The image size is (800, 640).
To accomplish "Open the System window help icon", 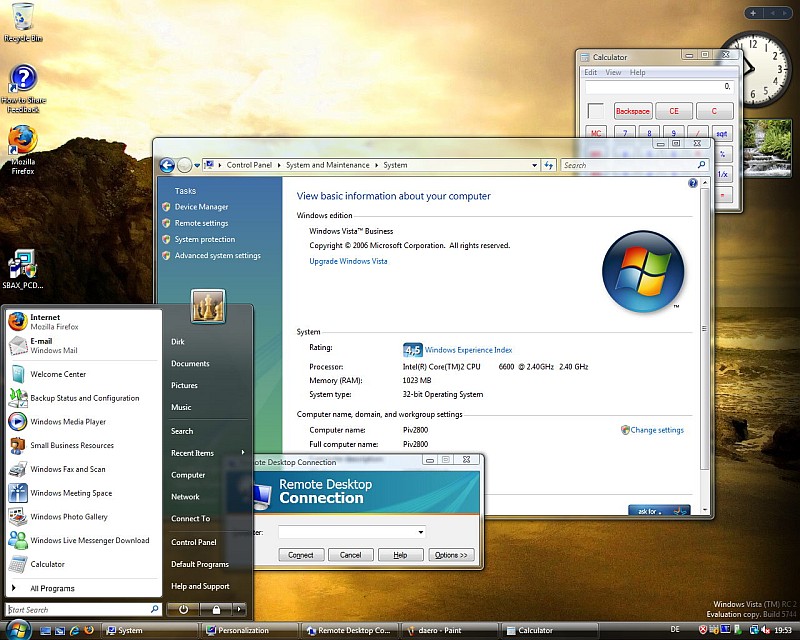I will (x=693, y=183).
